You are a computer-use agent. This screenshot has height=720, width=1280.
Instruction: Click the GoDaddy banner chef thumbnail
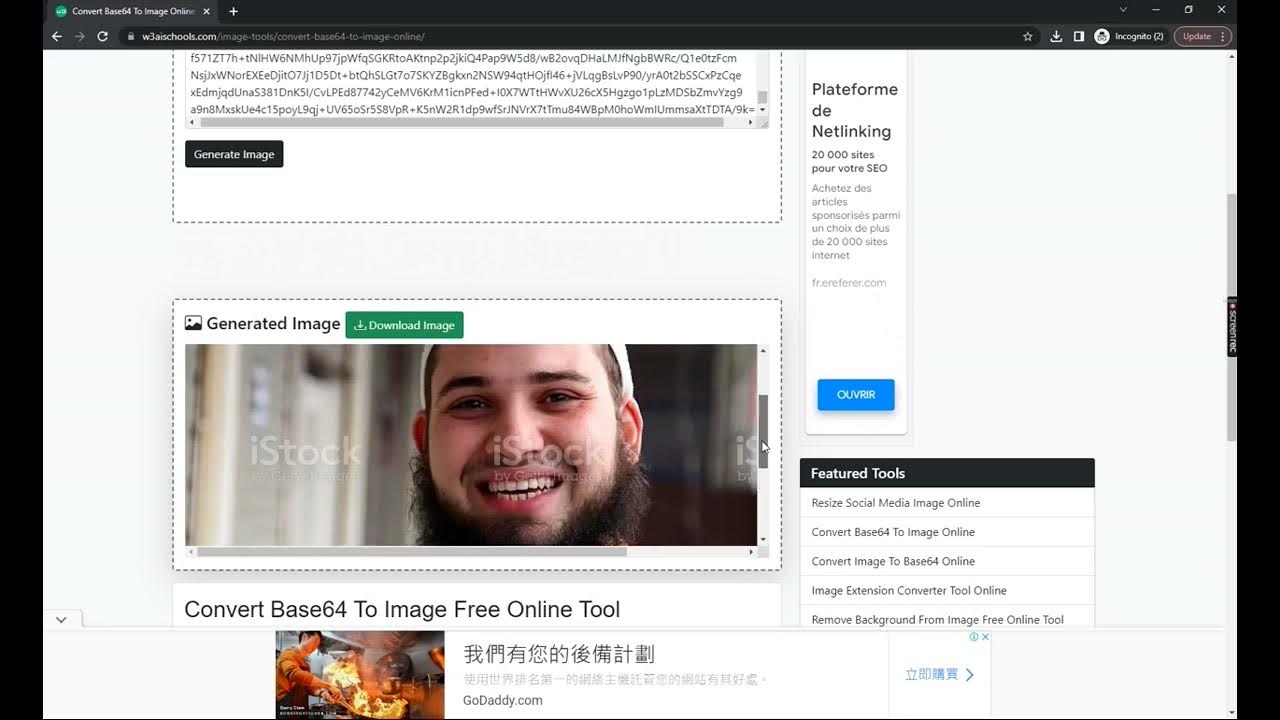click(x=360, y=674)
